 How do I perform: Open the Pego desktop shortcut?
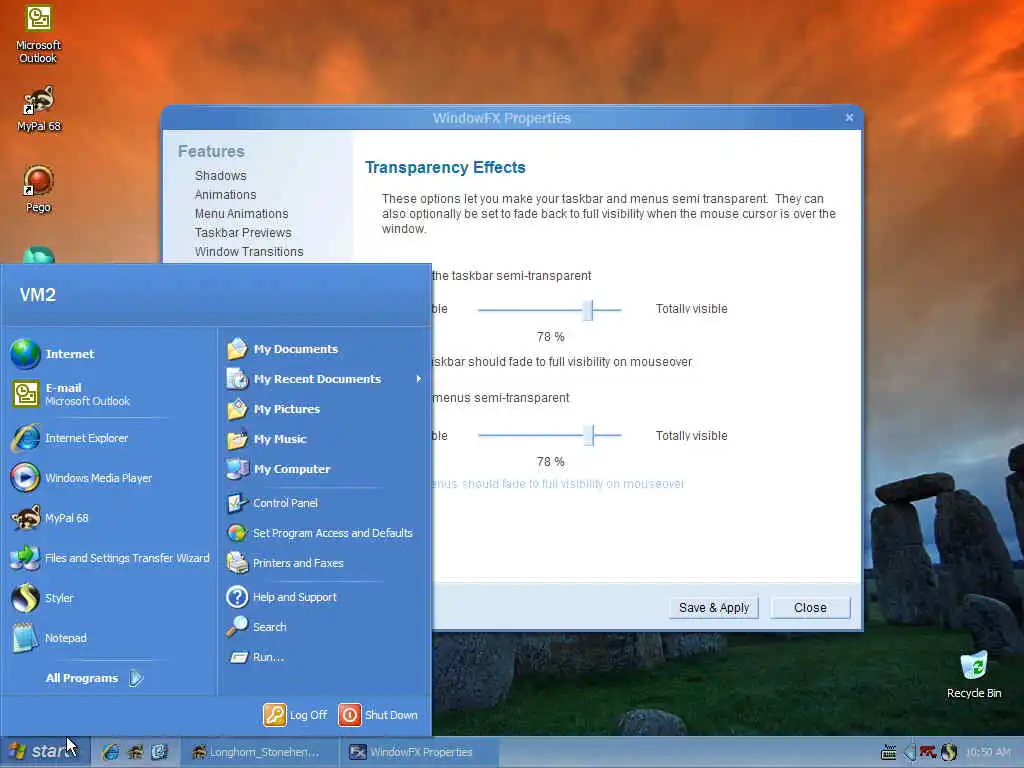(x=39, y=189)
